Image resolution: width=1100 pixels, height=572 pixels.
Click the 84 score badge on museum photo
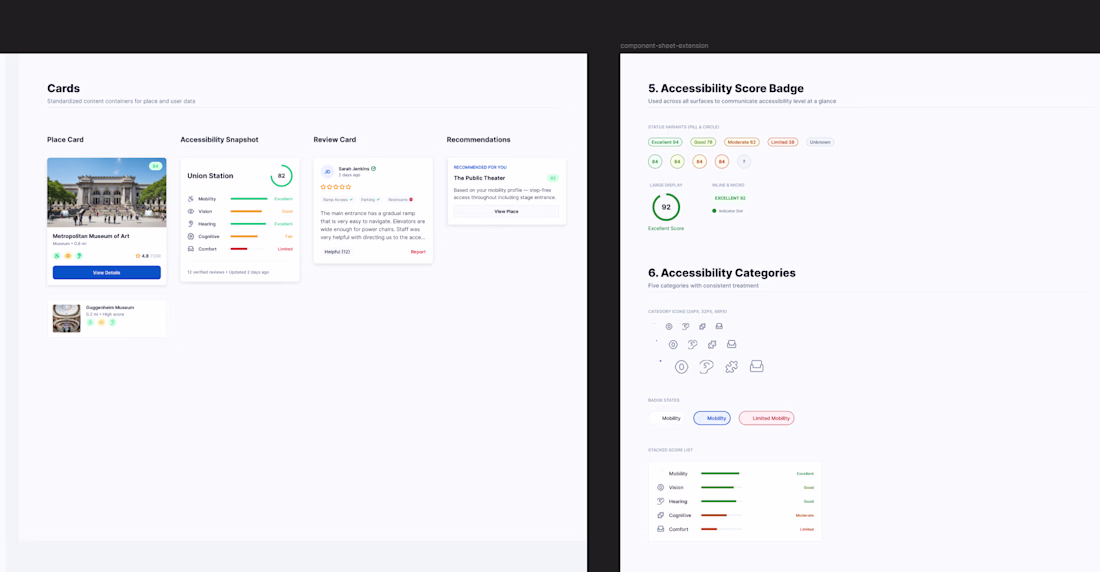pos(155,166)
